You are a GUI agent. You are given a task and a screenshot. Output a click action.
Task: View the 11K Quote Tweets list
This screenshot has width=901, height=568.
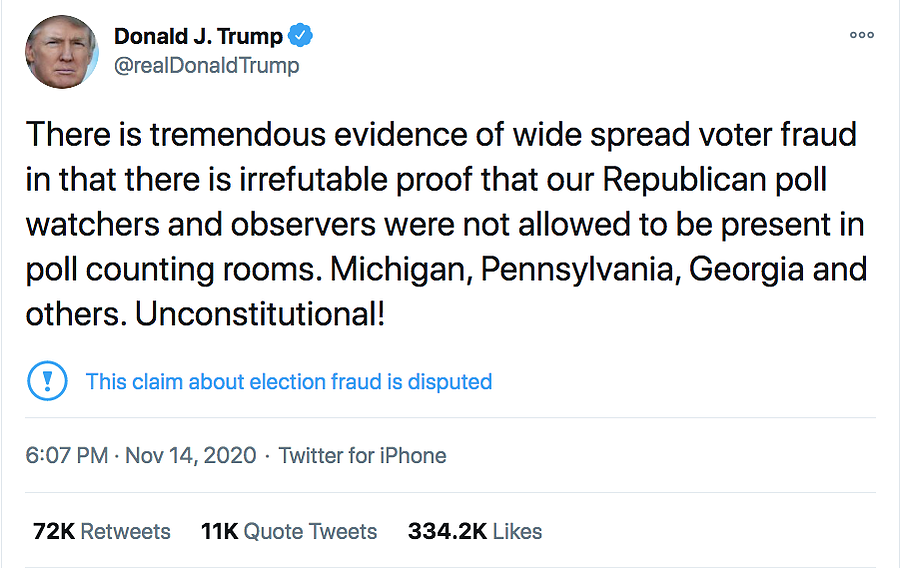point(289,531)
